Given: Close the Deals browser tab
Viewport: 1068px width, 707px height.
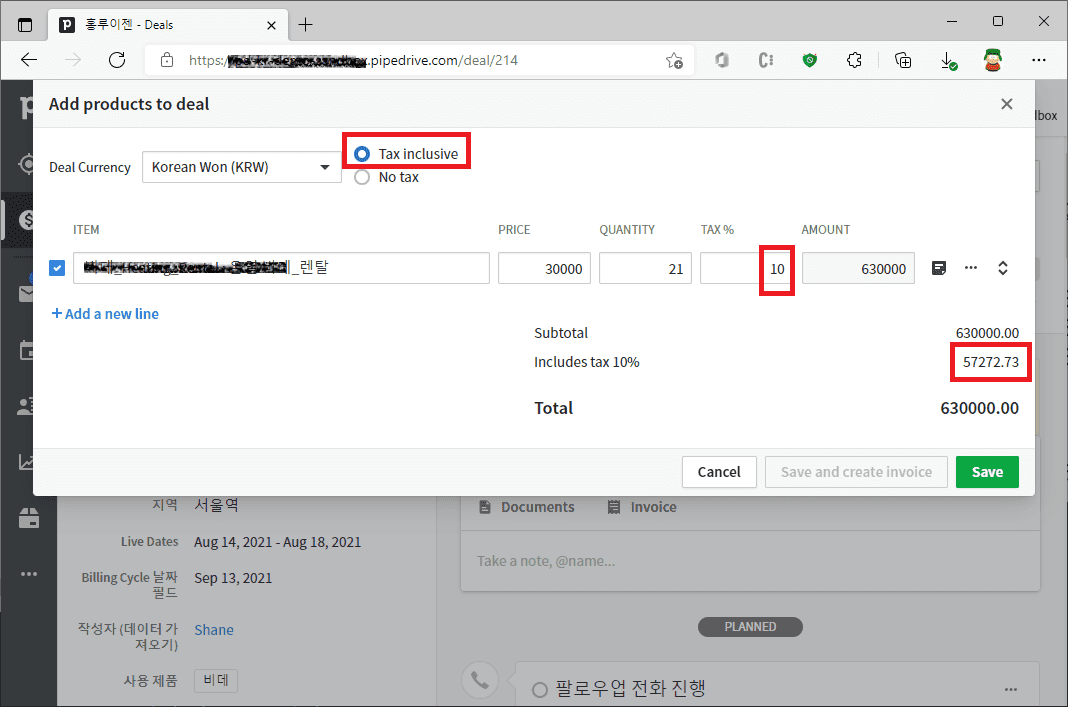Looking at the screenshot, I should (271, 25).
